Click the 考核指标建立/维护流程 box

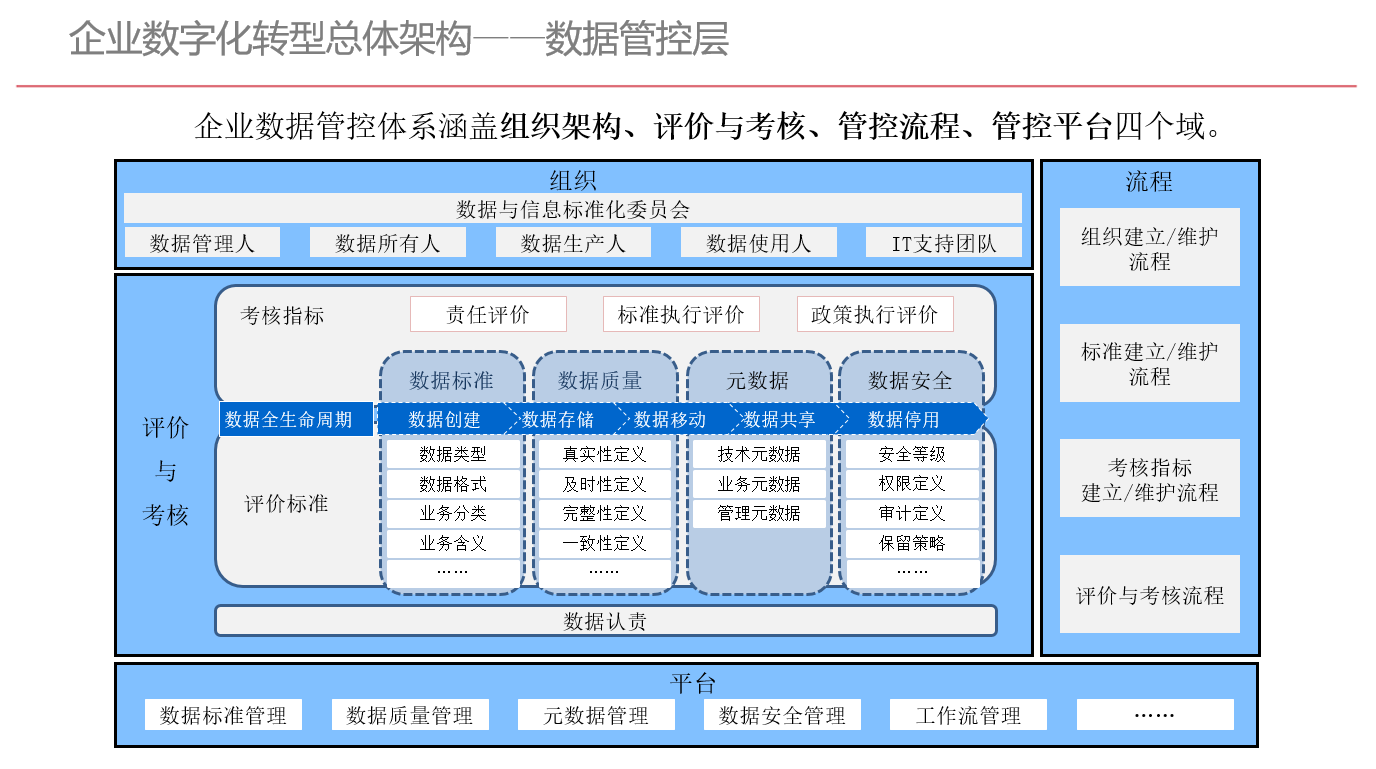1150,479
